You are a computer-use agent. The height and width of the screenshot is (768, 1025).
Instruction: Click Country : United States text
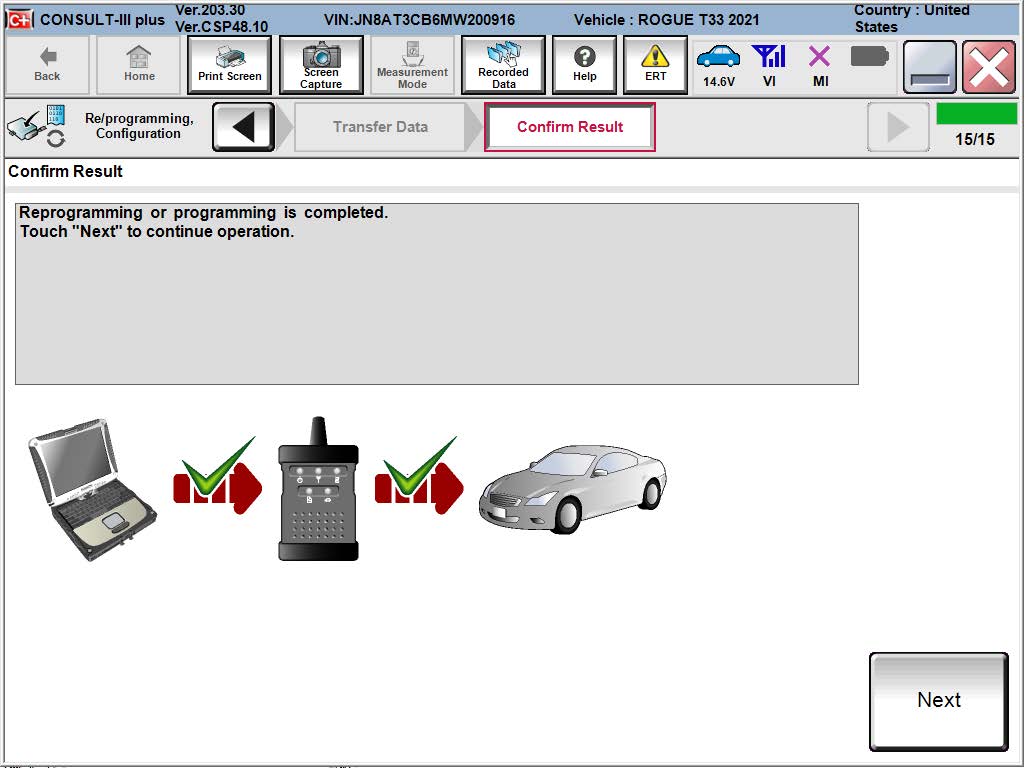(911, 18)
